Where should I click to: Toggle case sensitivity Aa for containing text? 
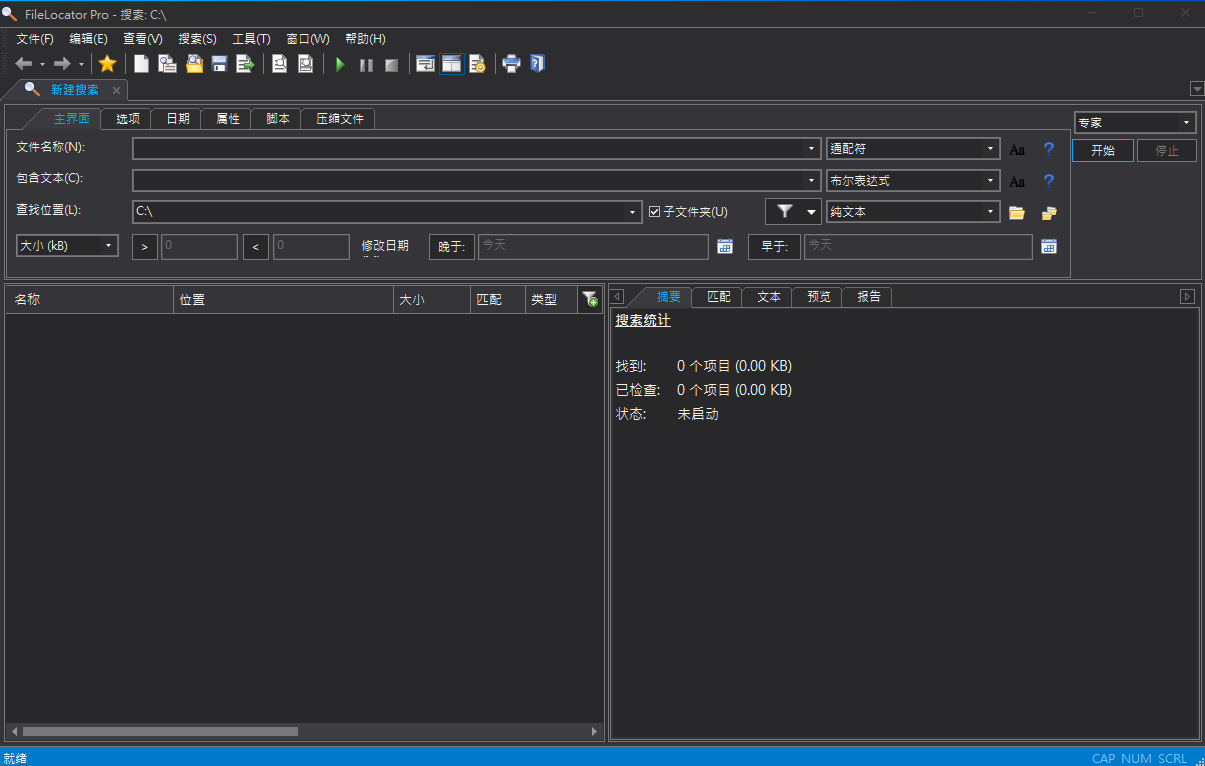pos(1017,182)
